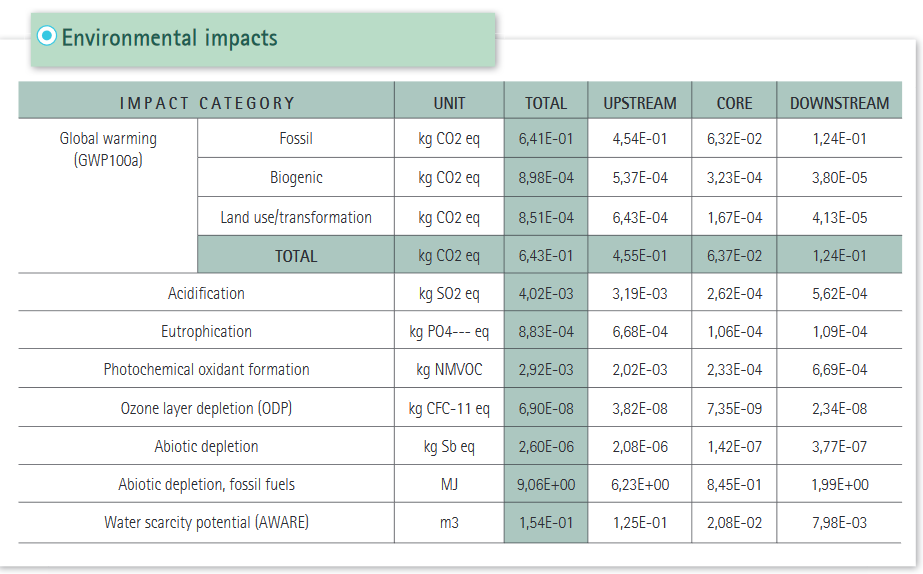Select the Environmental impacts heading text
This screenshot has width=923, height=574.
[x=170, y=38]
